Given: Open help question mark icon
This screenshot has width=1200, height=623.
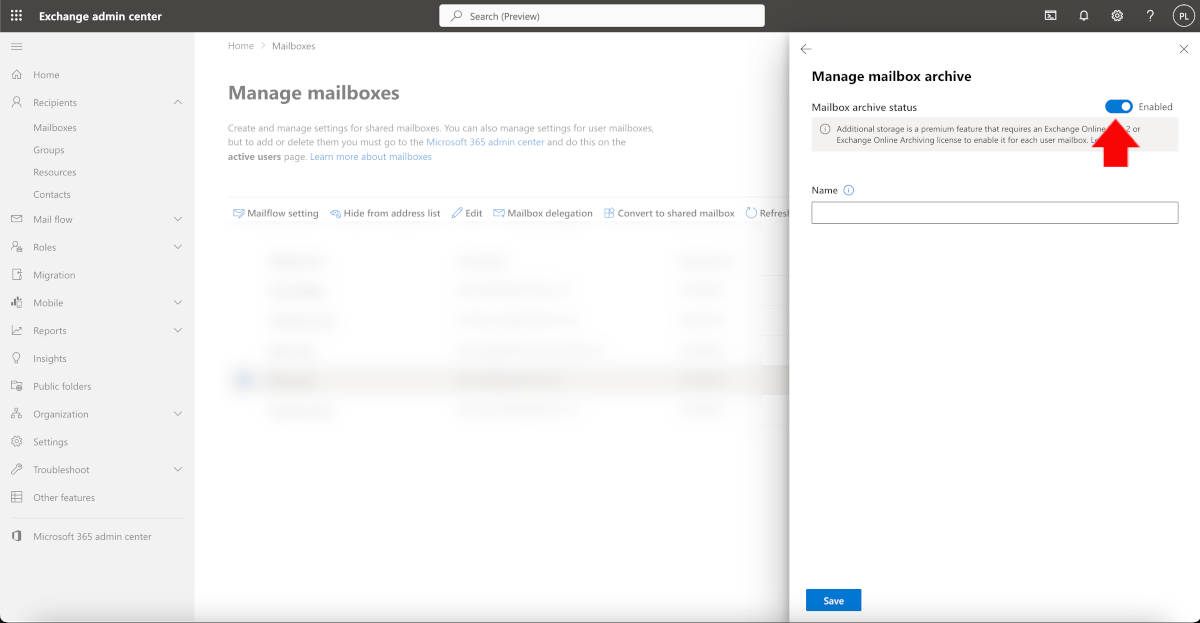Looking at the screenshot, I should click(1150, 16).
